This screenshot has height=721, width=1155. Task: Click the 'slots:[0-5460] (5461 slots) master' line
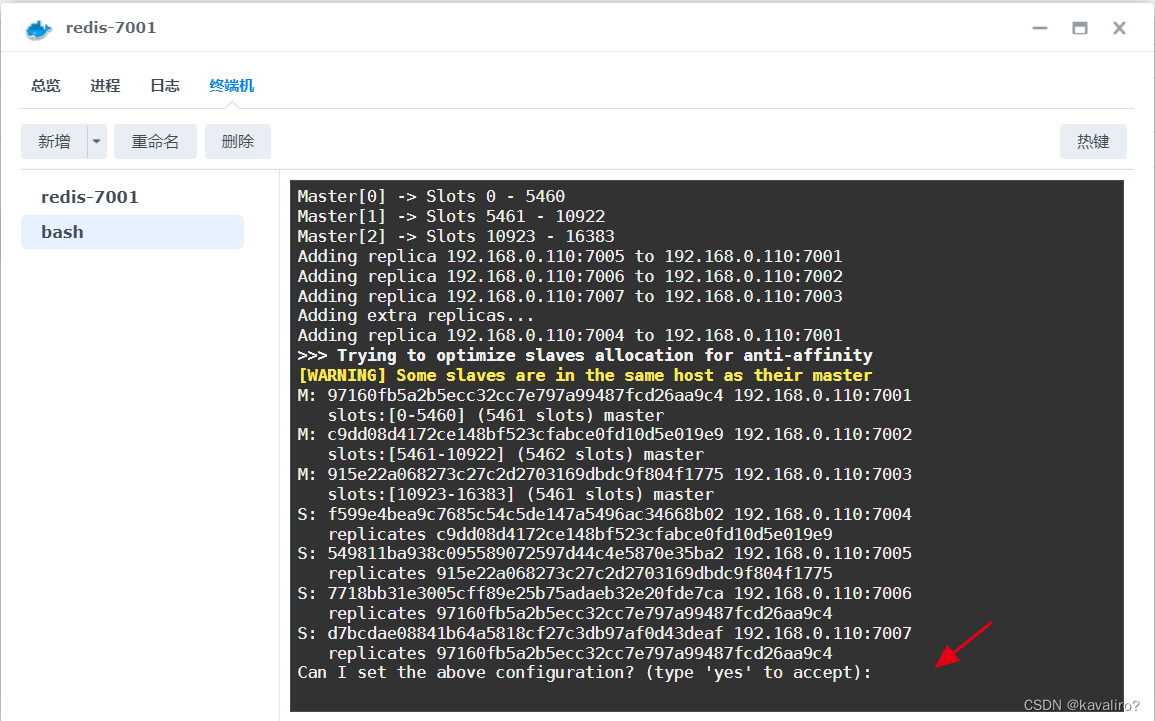tap(496, 415)
